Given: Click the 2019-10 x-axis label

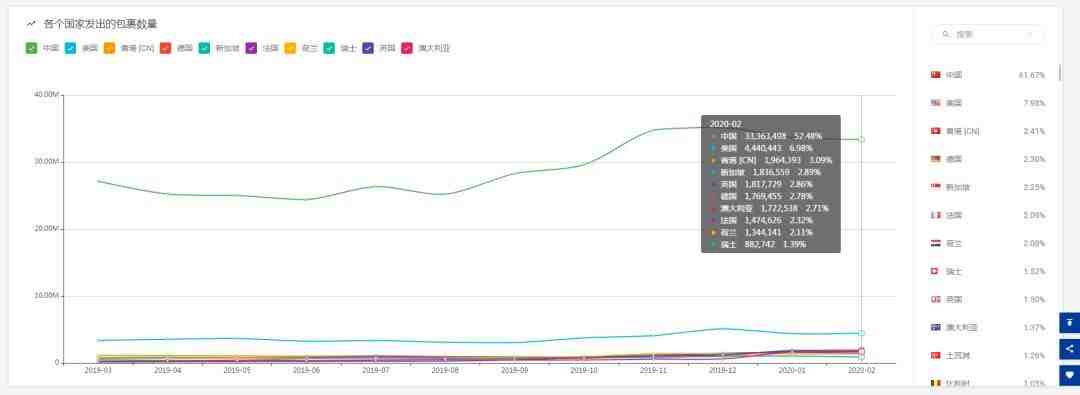Looking at the screenshot, I should [584, 370].
